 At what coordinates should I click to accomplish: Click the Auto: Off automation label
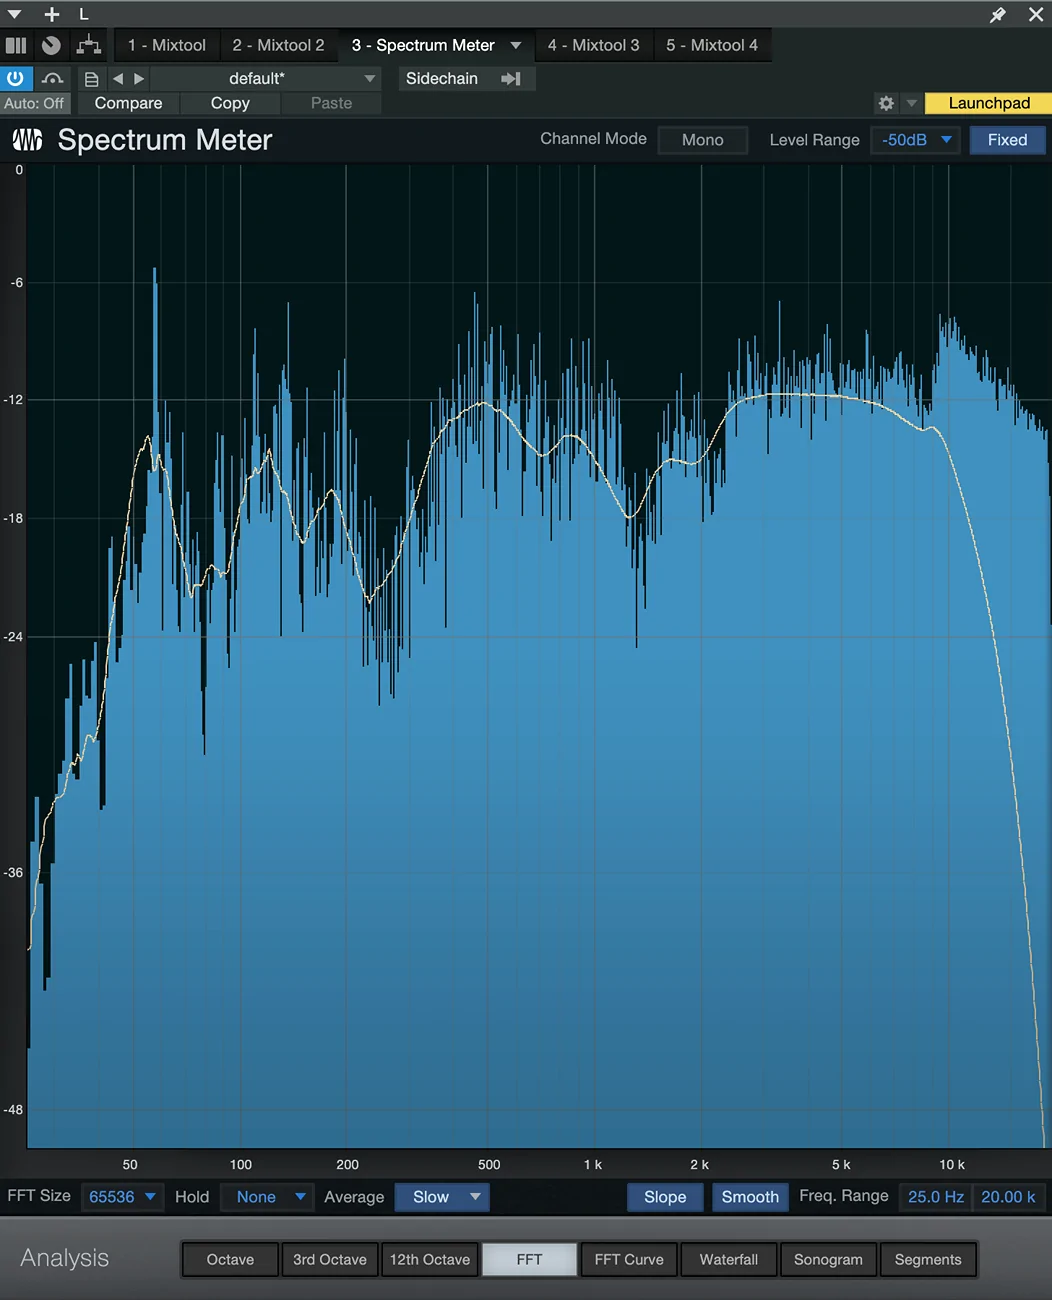coord(34,103)
